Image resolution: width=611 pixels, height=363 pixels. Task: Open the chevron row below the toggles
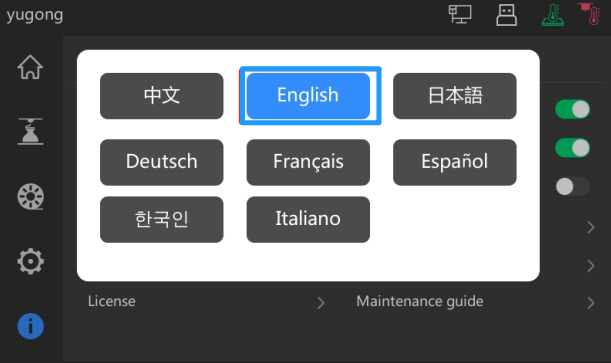click(591, 227)
